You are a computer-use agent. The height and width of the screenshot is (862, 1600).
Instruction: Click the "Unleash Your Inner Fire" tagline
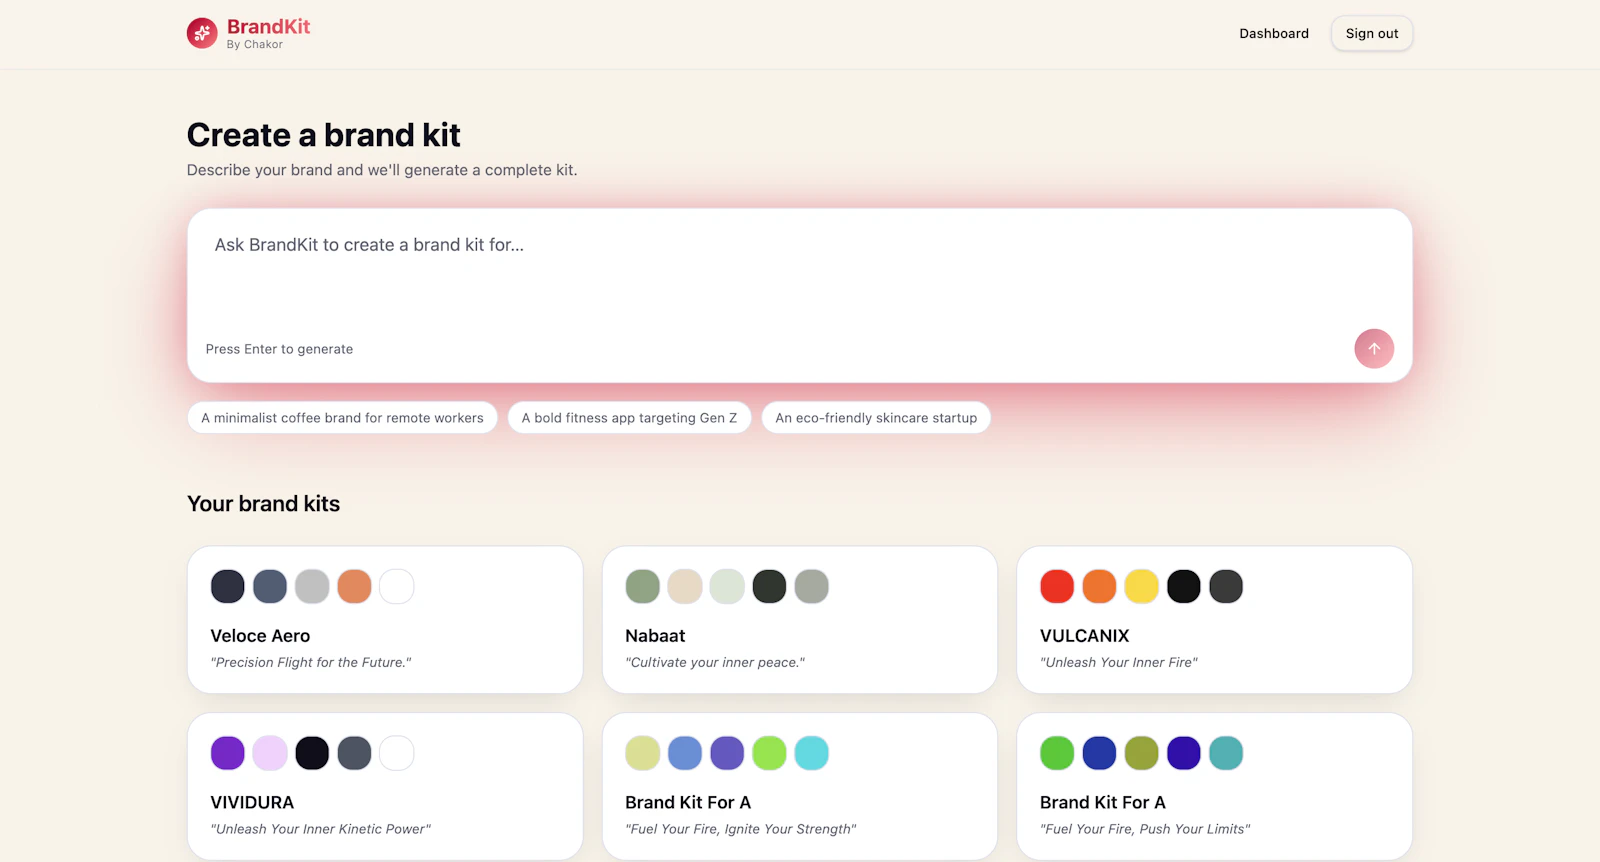1119,662
